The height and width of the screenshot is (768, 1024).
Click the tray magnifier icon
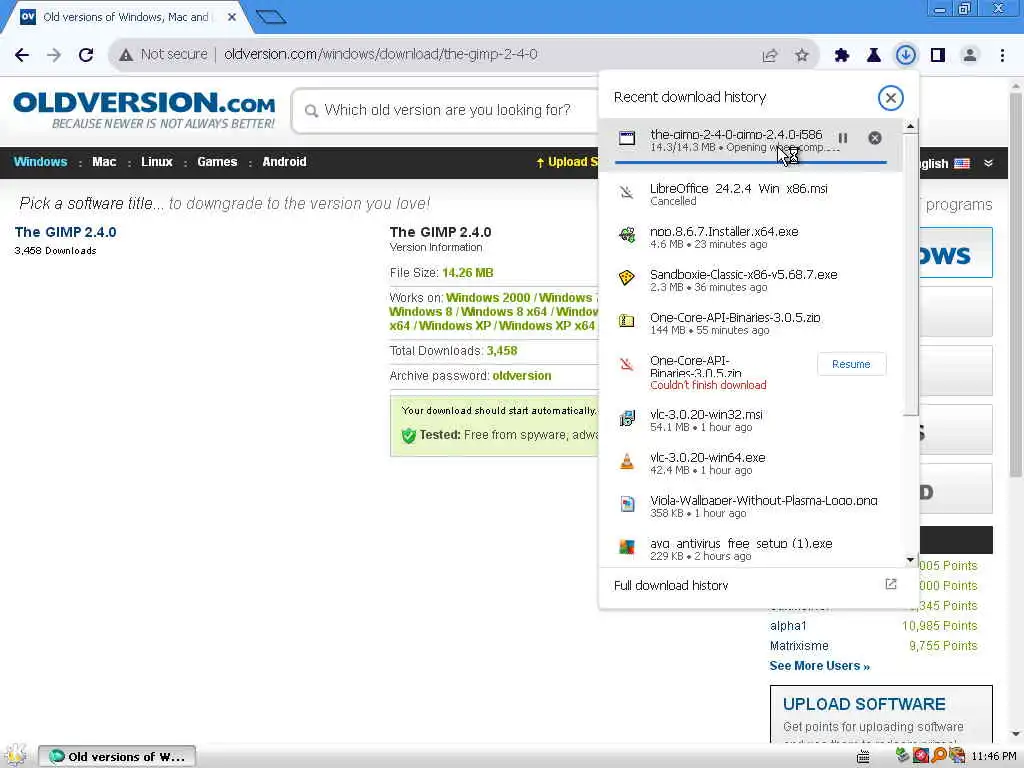(939, 756)
